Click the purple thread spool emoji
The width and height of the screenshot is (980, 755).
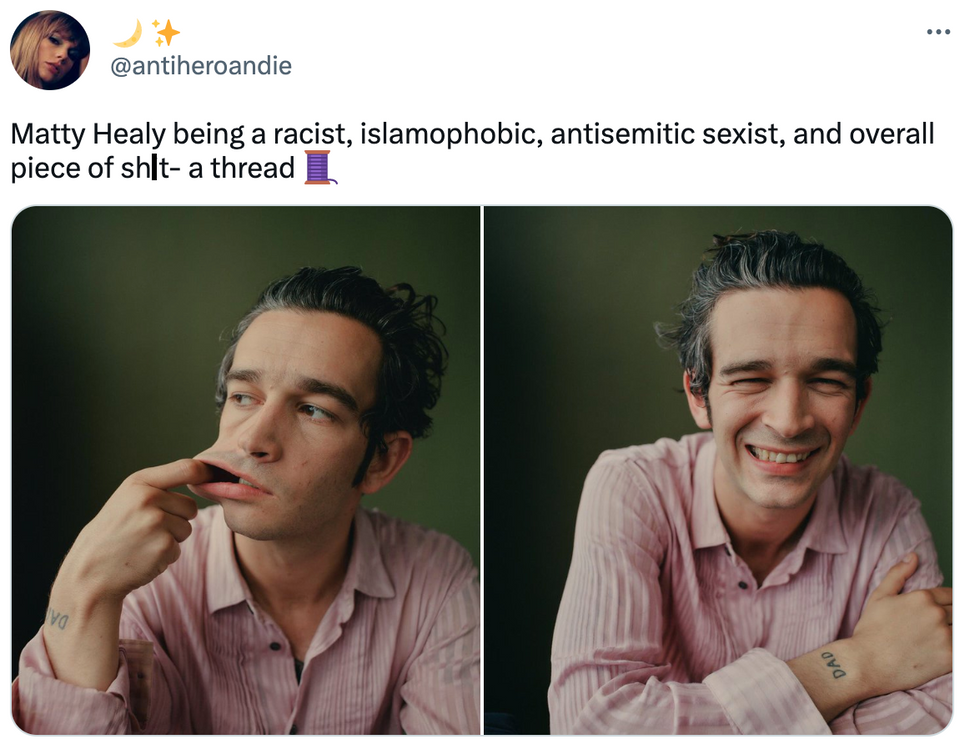(x=321, y=168)
